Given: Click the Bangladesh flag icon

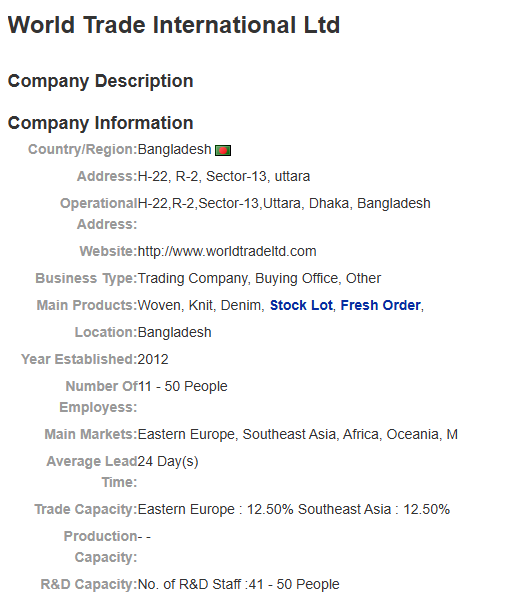Looking at the screenshot, I should click(x=223, y=150).
